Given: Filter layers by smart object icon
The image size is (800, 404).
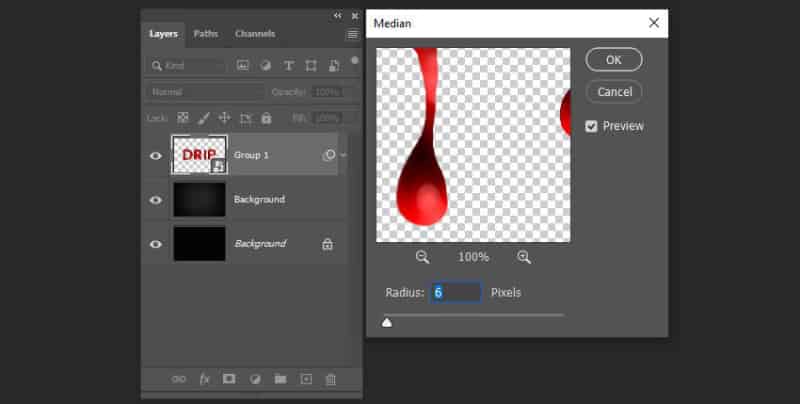Looking at the screenshot, I should tap(334, 65).
